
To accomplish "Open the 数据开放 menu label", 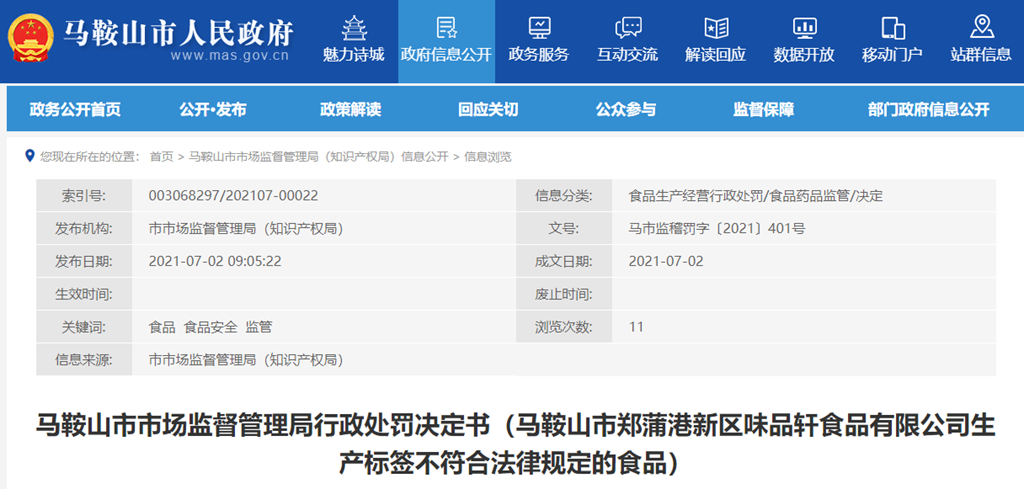I will (804, 55).
